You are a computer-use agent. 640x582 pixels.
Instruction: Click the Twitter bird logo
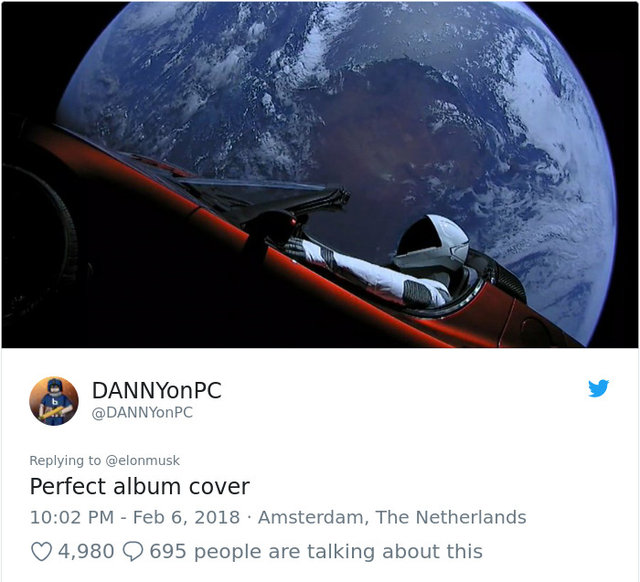pyautogui.click(x=598, y=388)
